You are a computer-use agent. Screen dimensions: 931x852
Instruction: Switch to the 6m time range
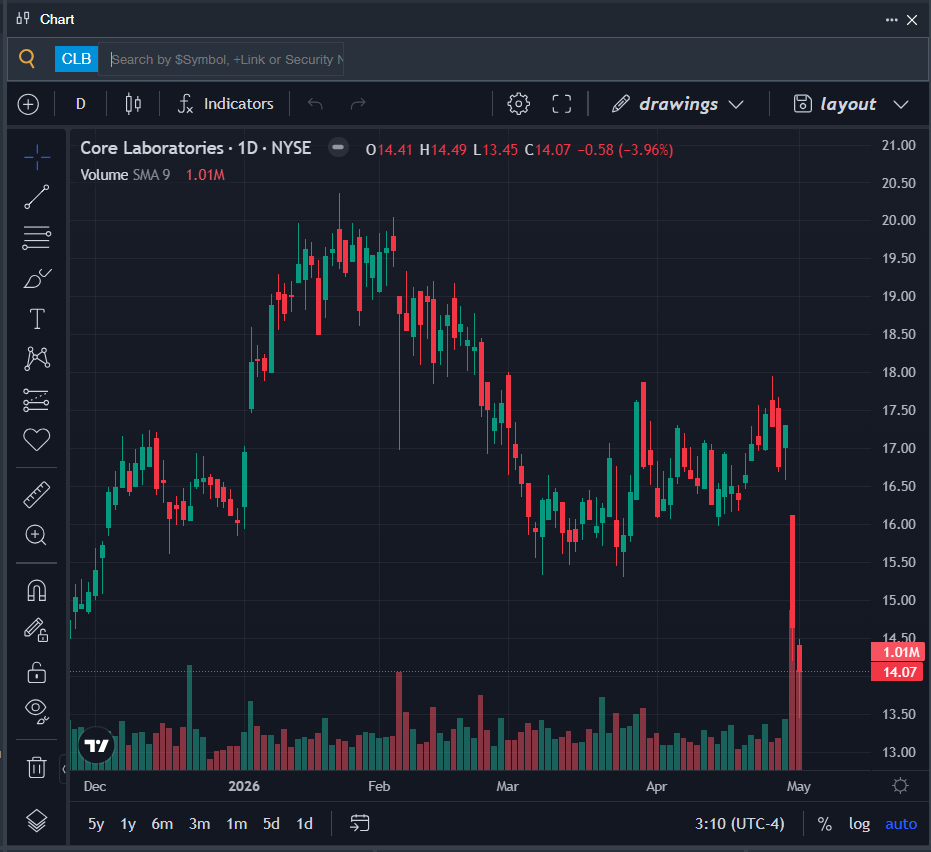coord(162,824)
